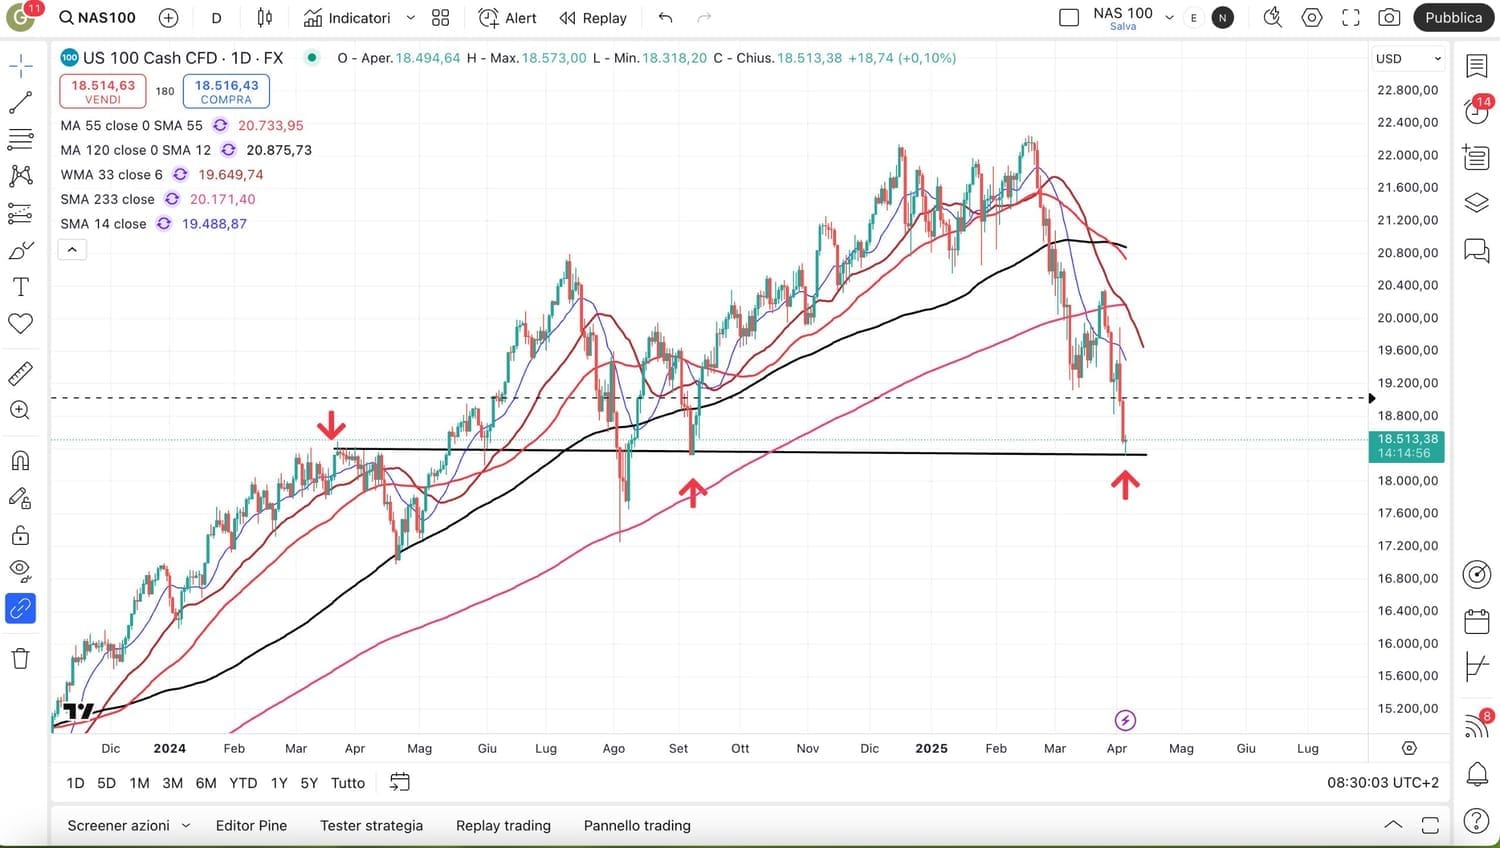Click the NAS100 symbol search field

[98, 18]
